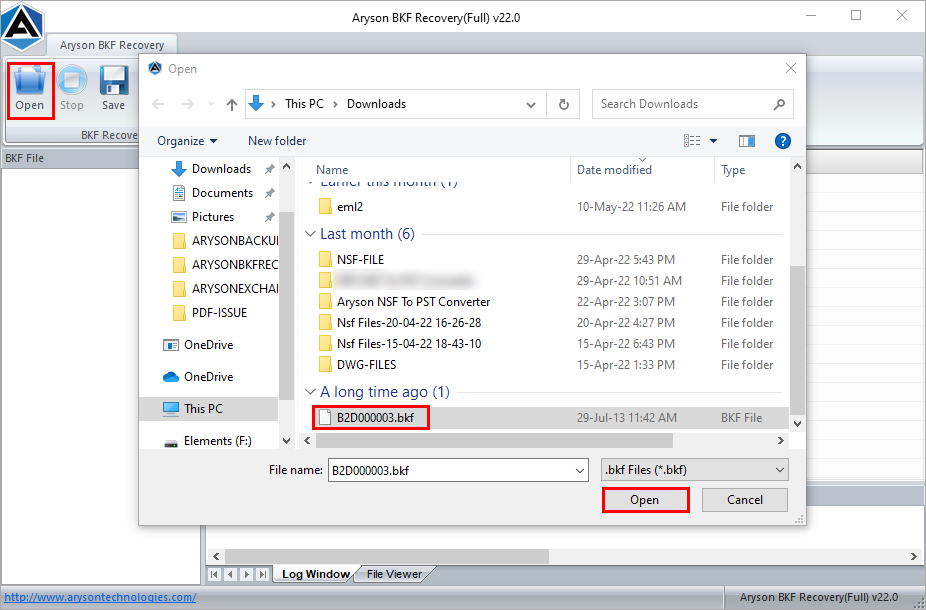Image resolution: width=926 pixels, height=610 pixels.
Task: Collapse the Last month group
Action: 310,234
